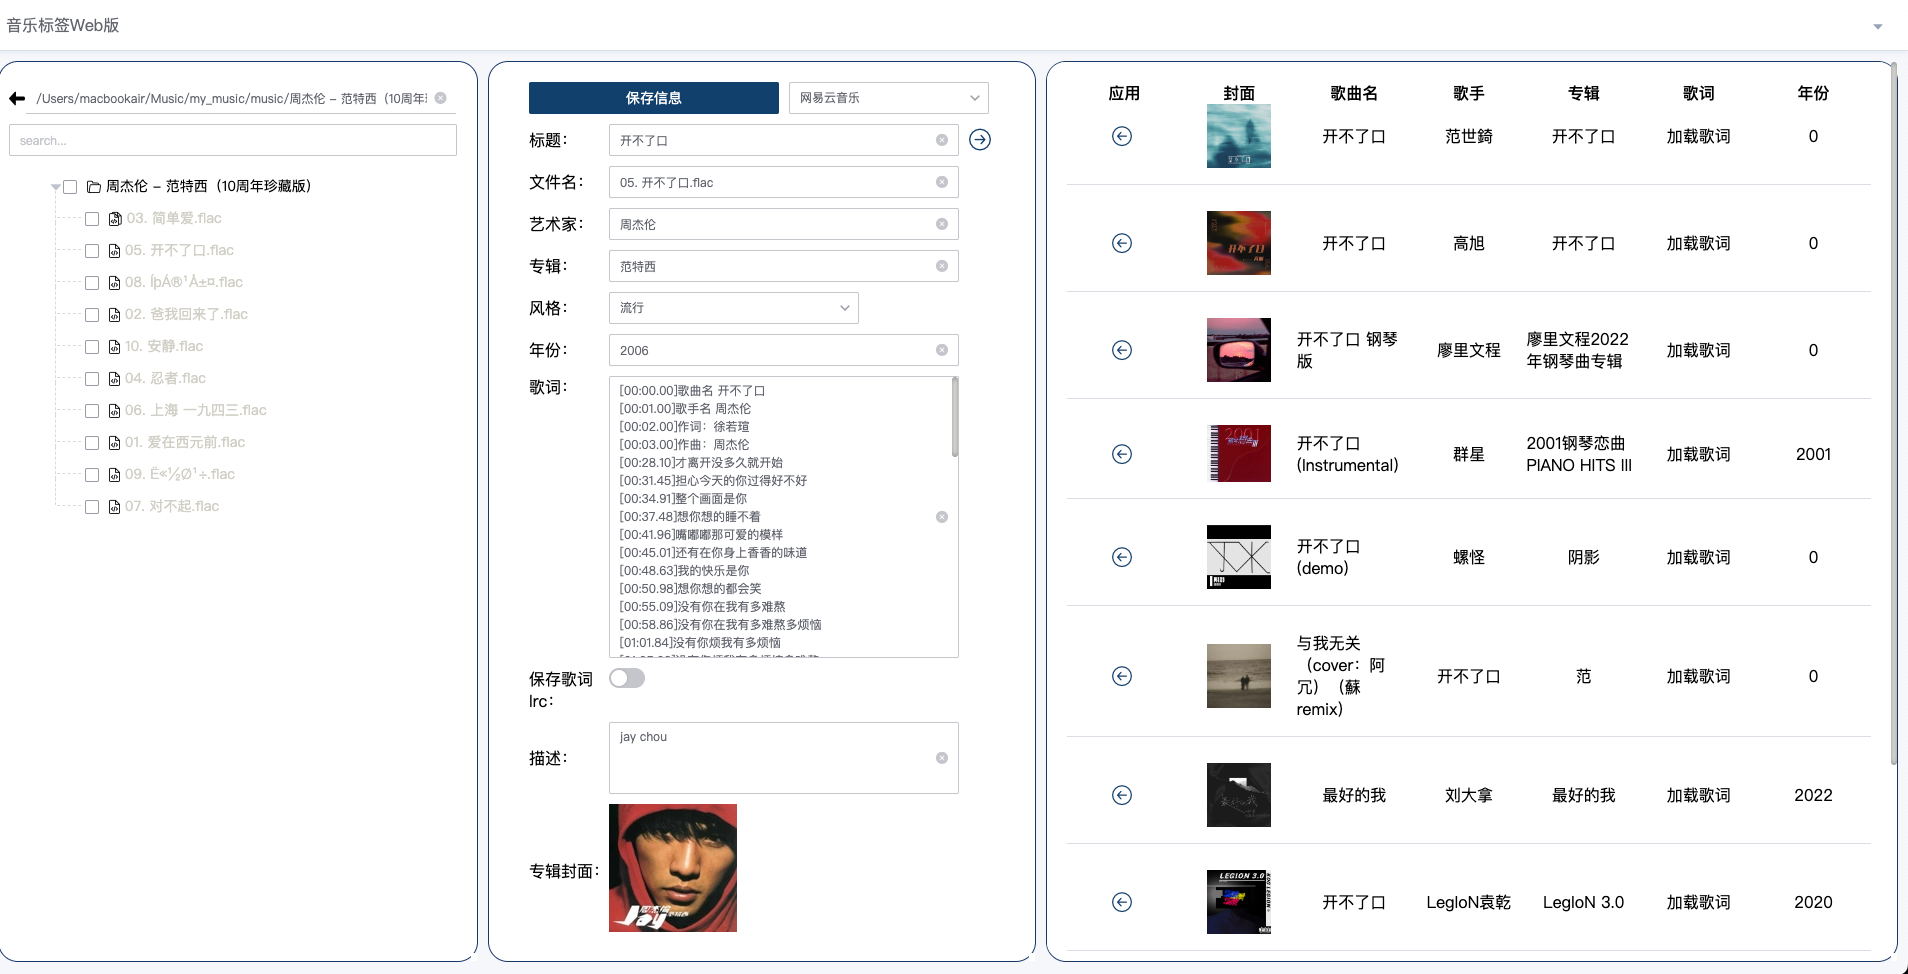Clear the 年份 field

tap(942, 350)
